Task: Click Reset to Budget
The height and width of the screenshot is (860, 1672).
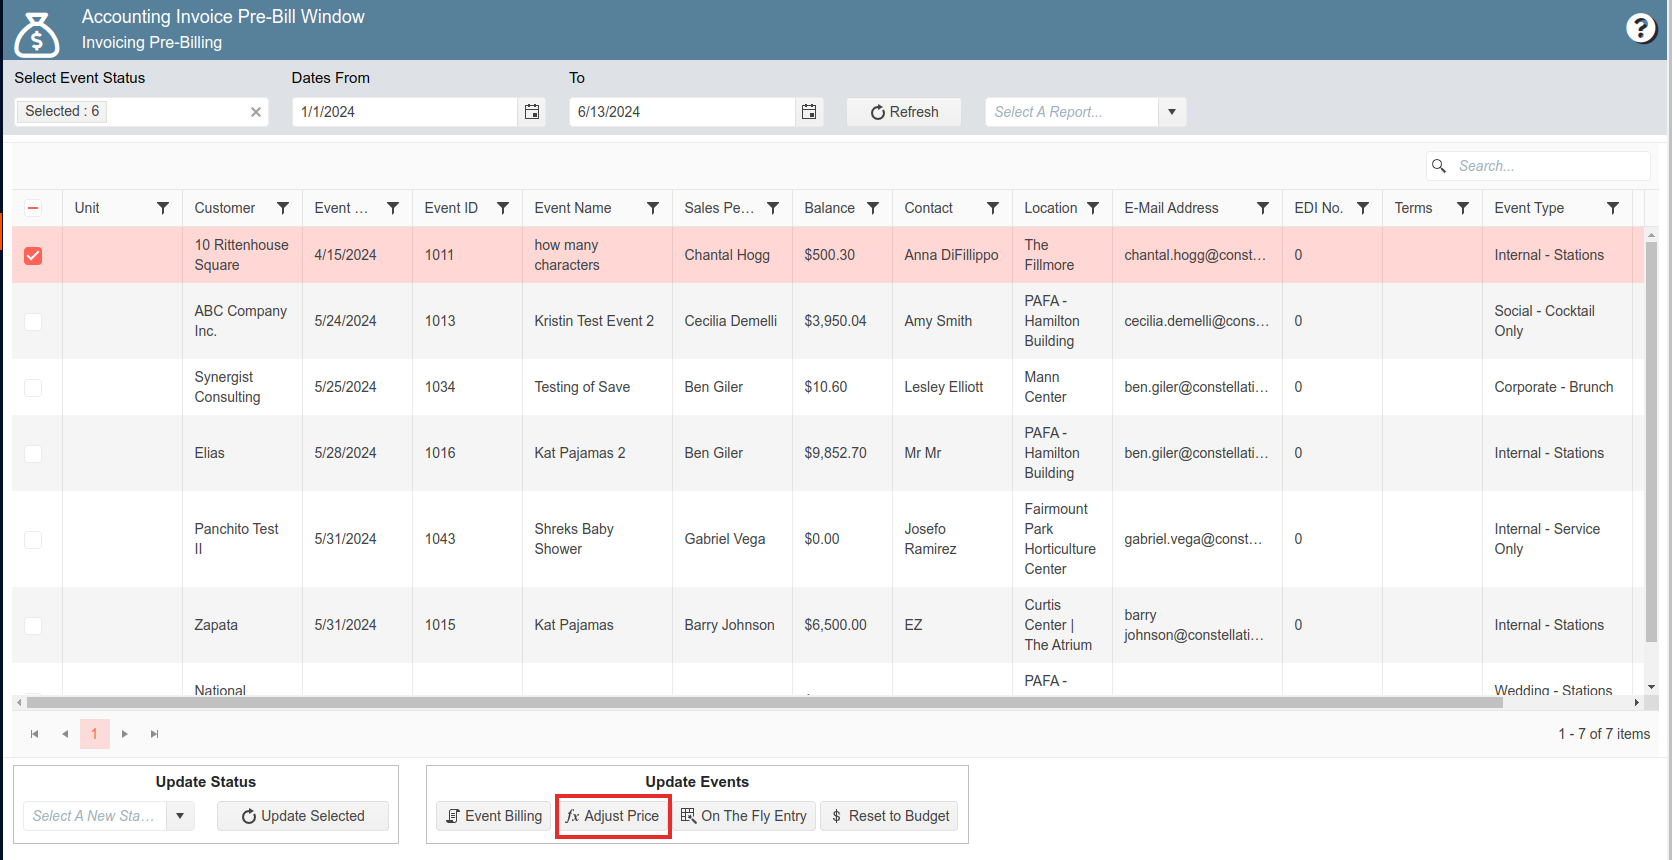Action: [x=890, y=816]
